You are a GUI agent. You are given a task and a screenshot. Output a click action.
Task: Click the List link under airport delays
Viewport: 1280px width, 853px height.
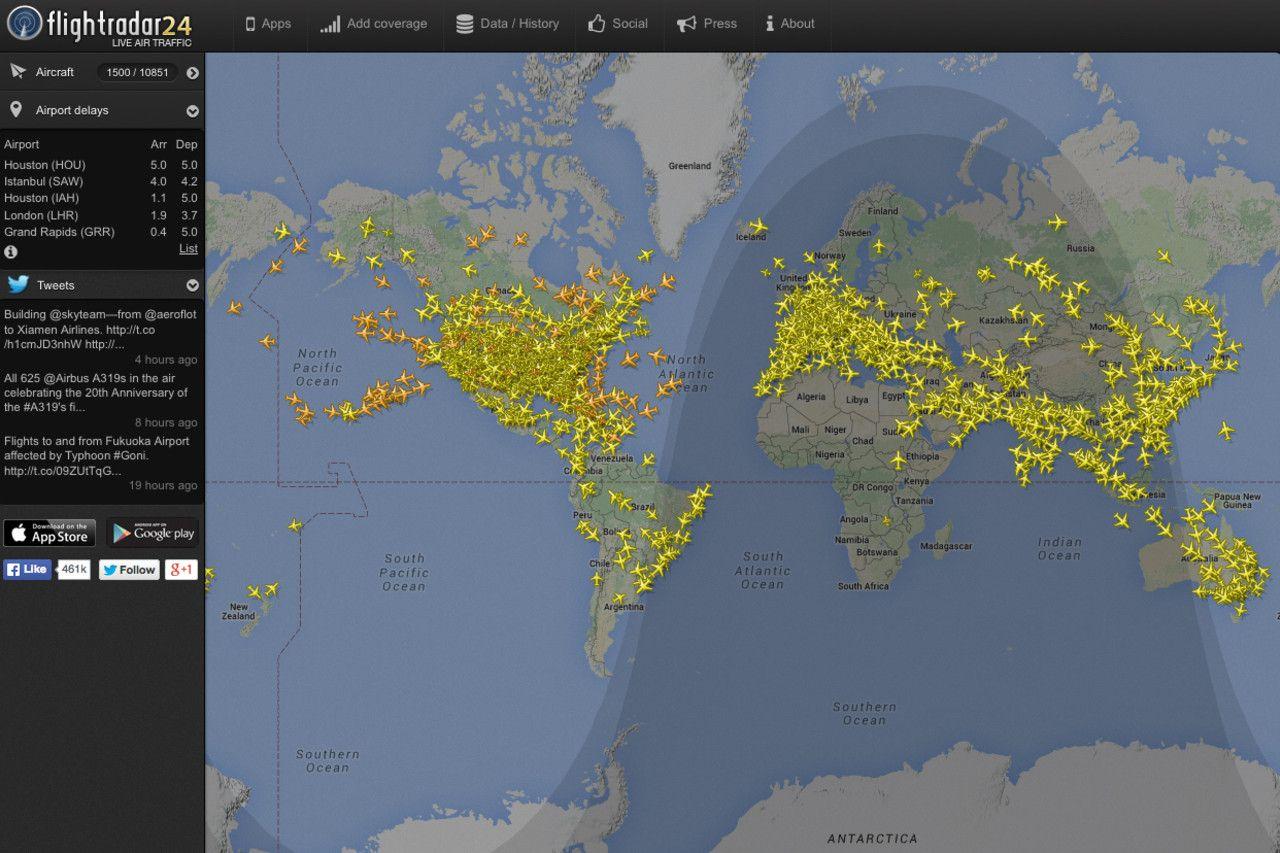[x=188, y=249]
